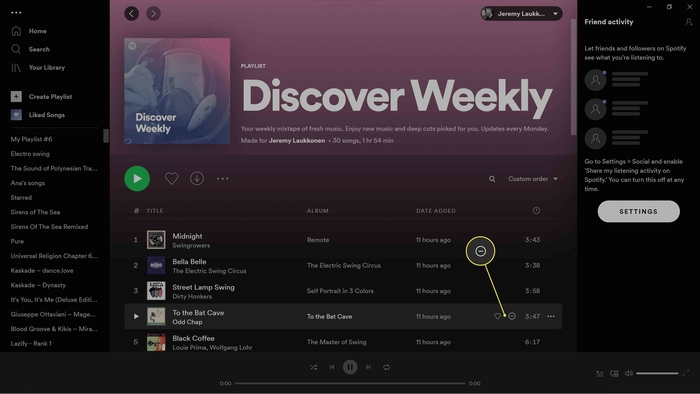Sort by DATE ADDED column header
Image resolution: width=700 pixels, height=394 pixels.
point(436,211)
